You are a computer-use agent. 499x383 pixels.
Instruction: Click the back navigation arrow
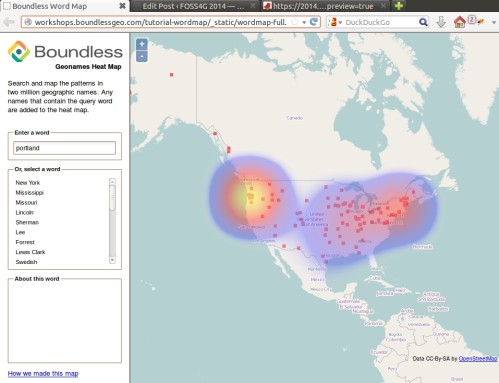(9, 22)
